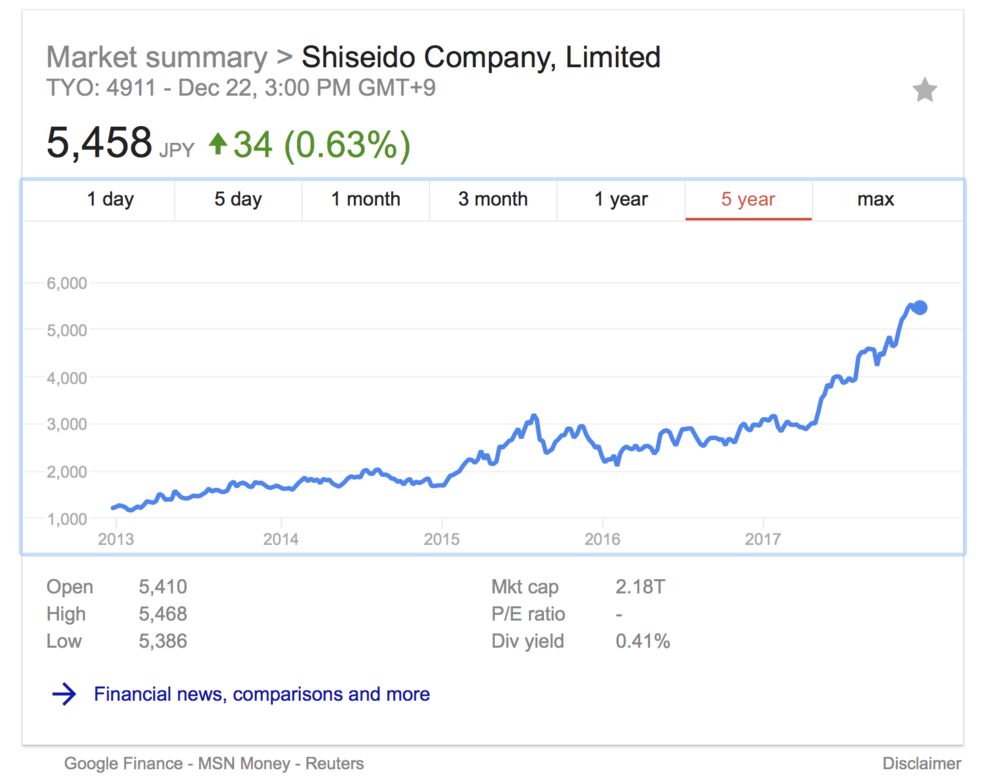Screen dimensions: 1000x777
Task: Click the blue endpoint dot on chart
Action: coord(920,308)
